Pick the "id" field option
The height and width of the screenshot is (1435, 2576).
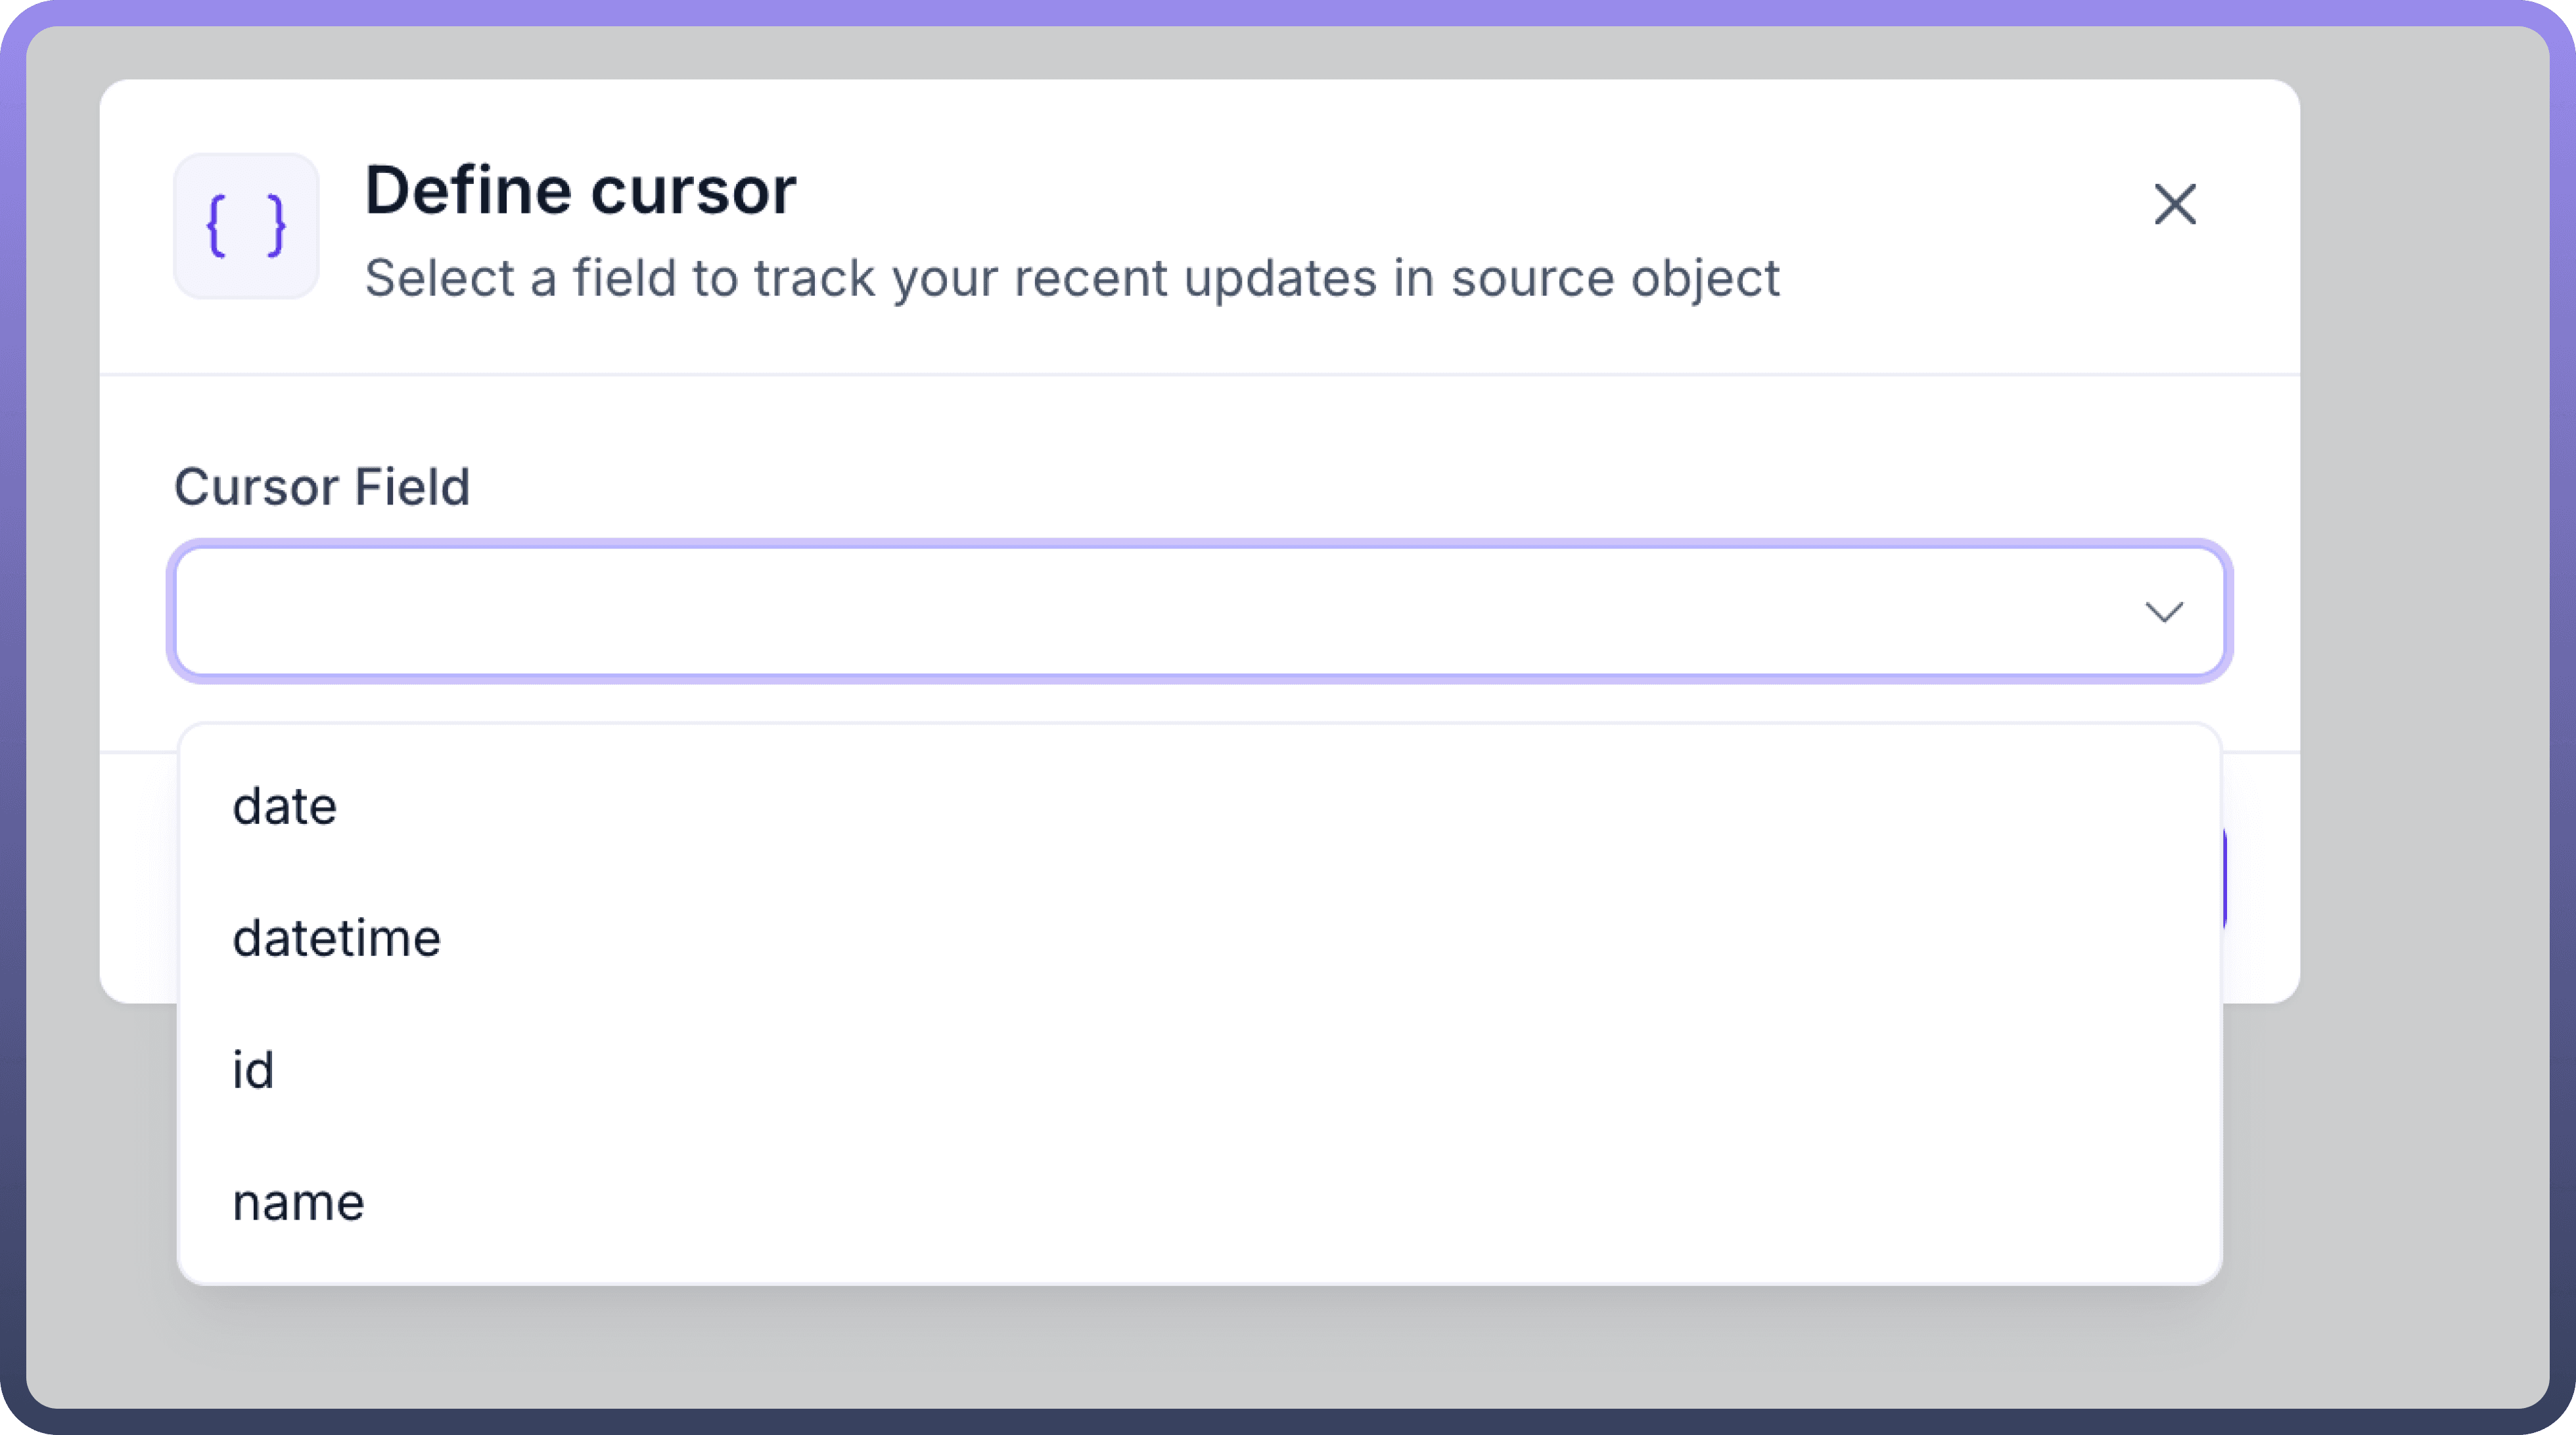tap(253, 1070)
